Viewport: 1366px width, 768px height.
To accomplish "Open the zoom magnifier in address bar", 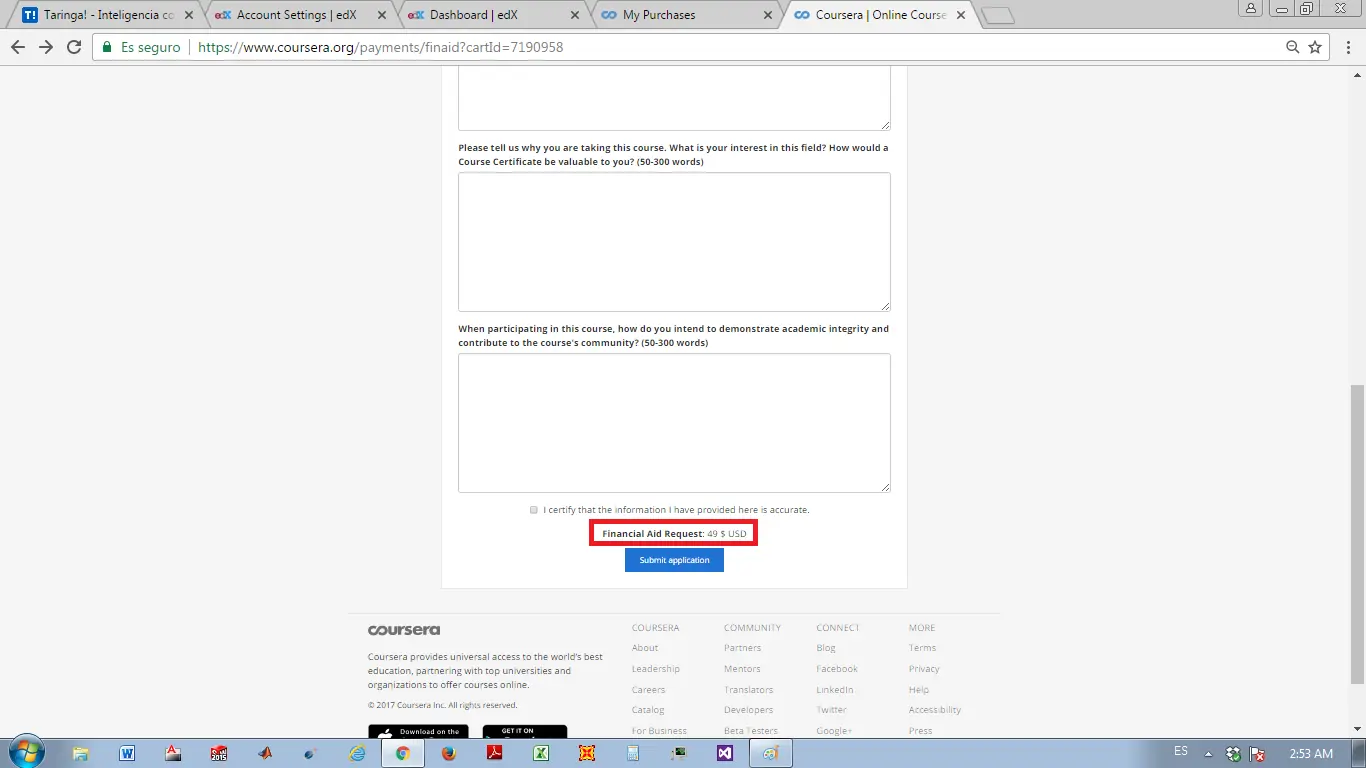I will pyautogui.click(x=1293, y=47).
